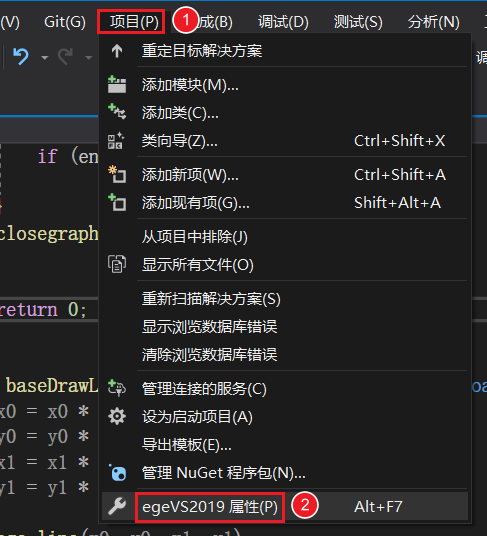The height and width of the screenshot is (536, 487).
Task: Click the show all files icon
Action: click(x=117, y=264)
